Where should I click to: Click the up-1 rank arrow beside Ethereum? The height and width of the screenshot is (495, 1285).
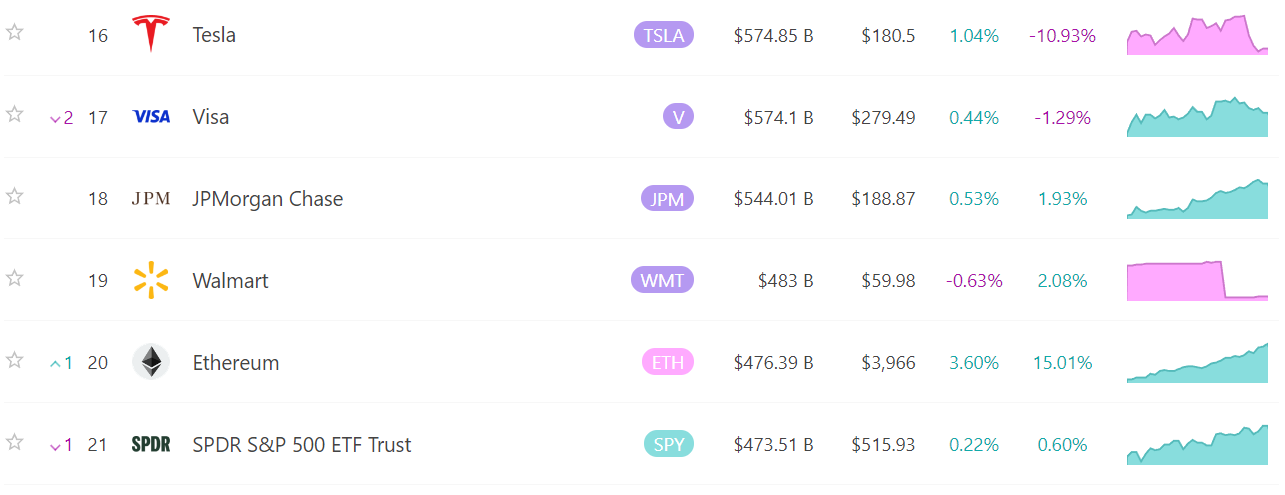coord(61,363)
